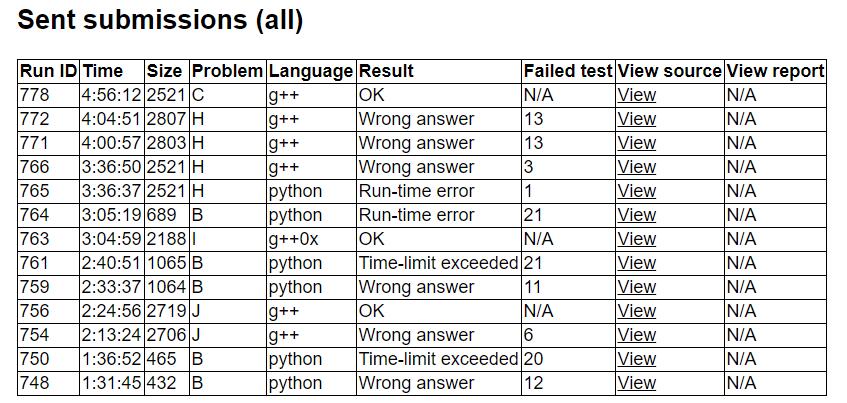Click the Run-time error result of run 765

416,191
